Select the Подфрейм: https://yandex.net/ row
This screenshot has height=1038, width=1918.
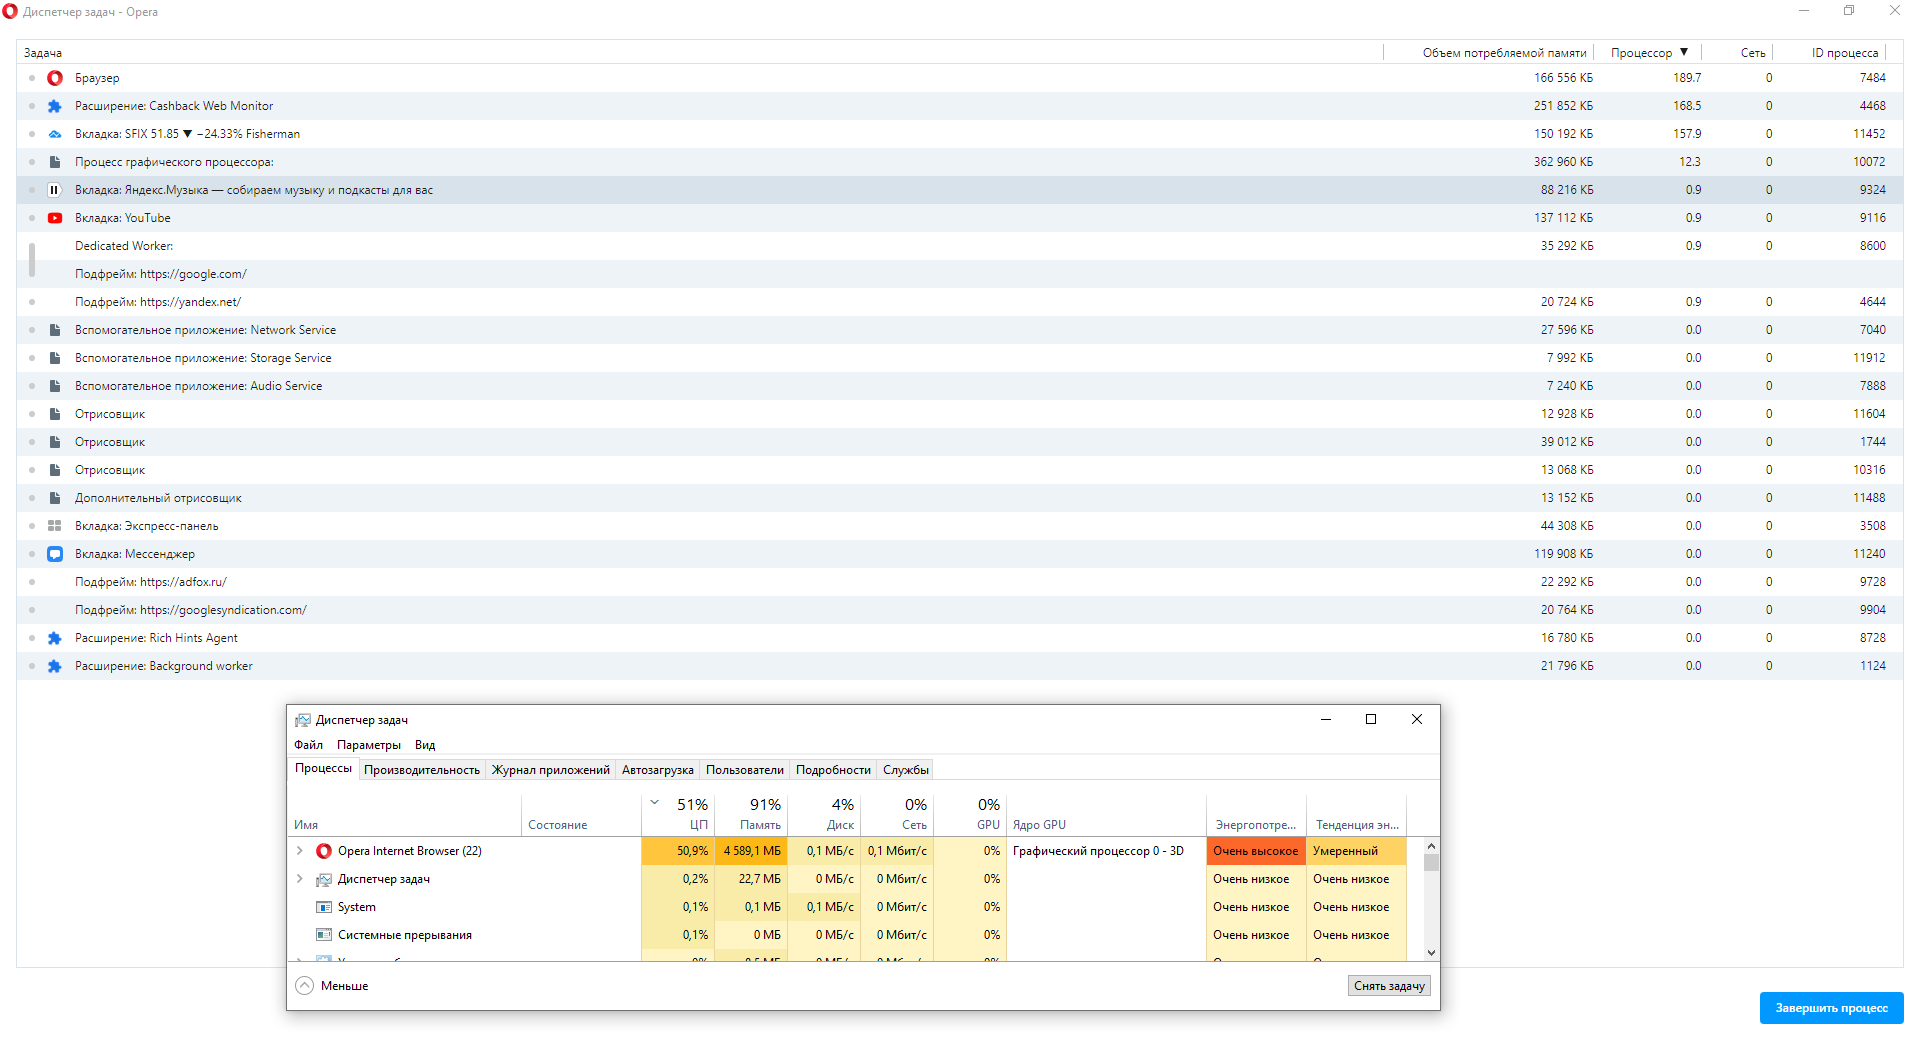point(960,302)
